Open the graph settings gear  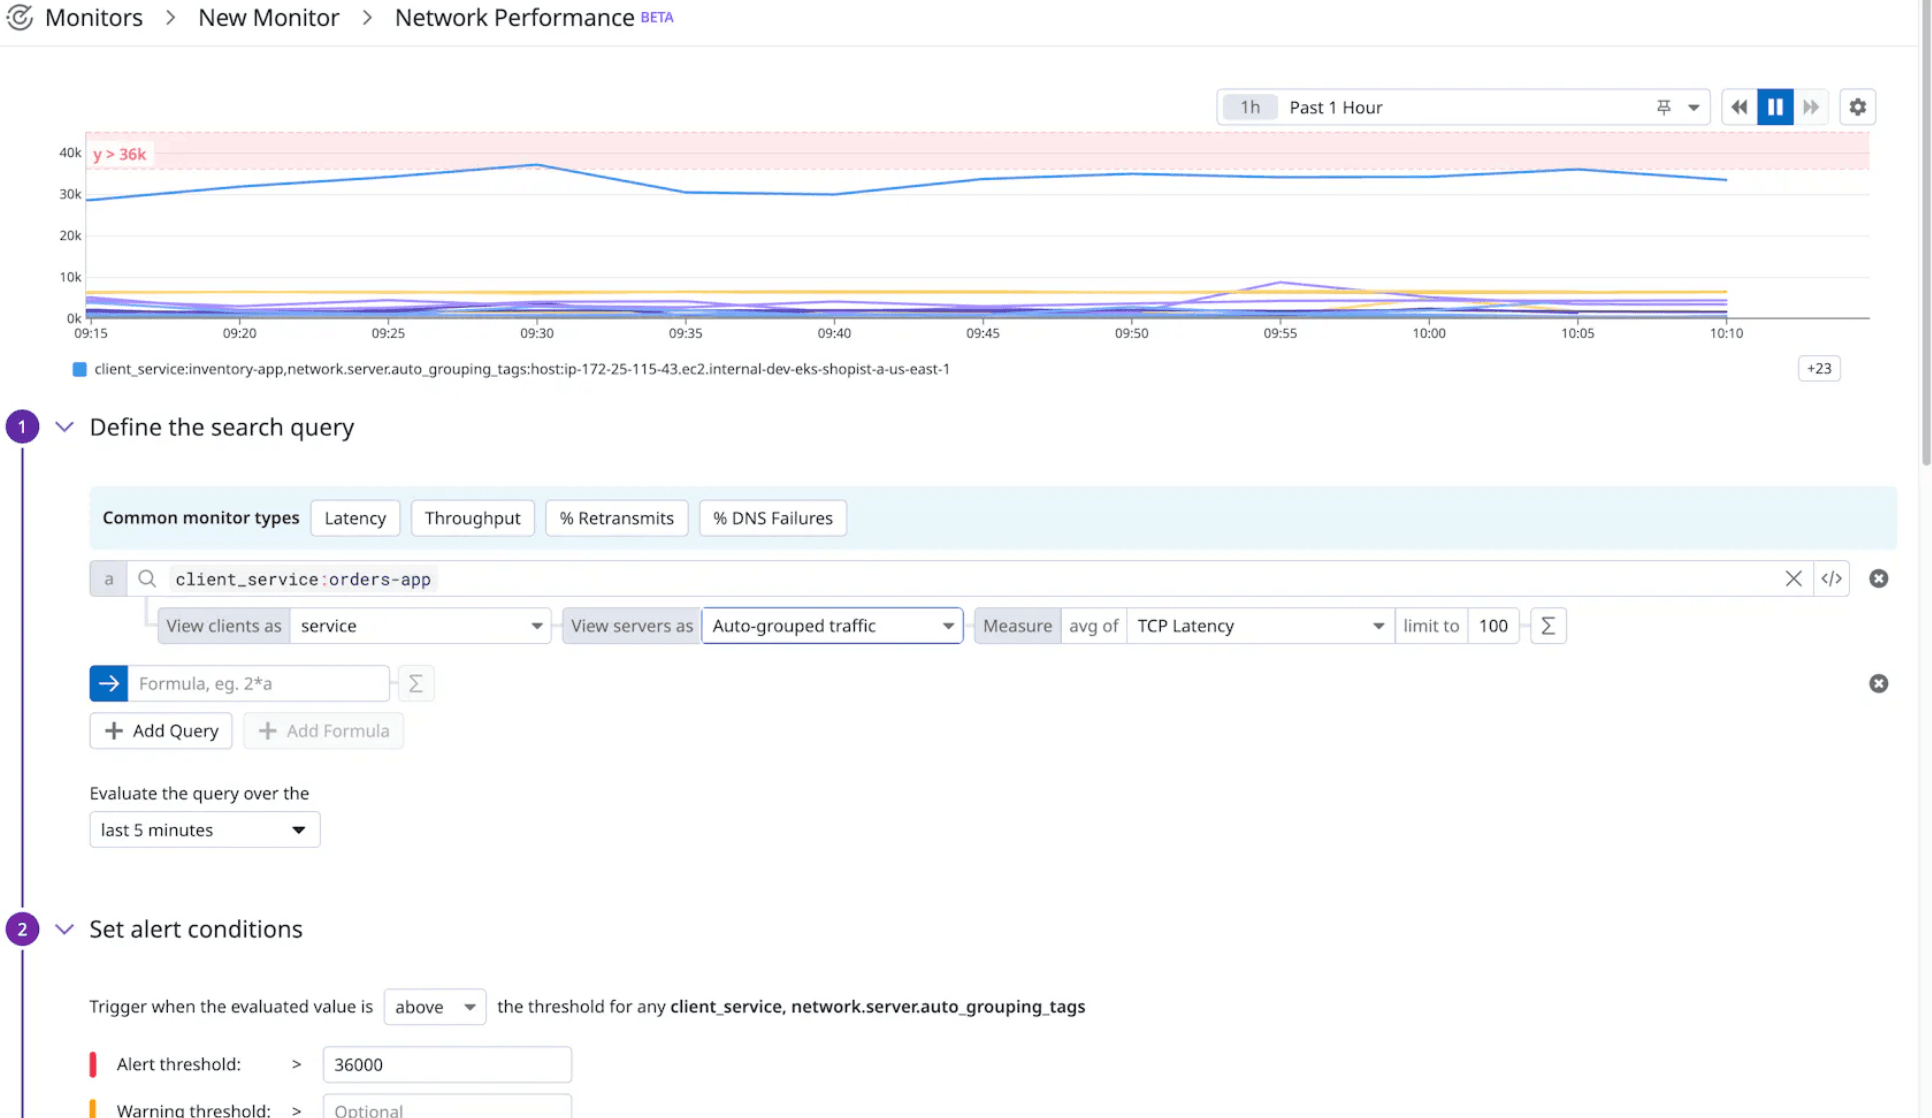[1857, 107]
